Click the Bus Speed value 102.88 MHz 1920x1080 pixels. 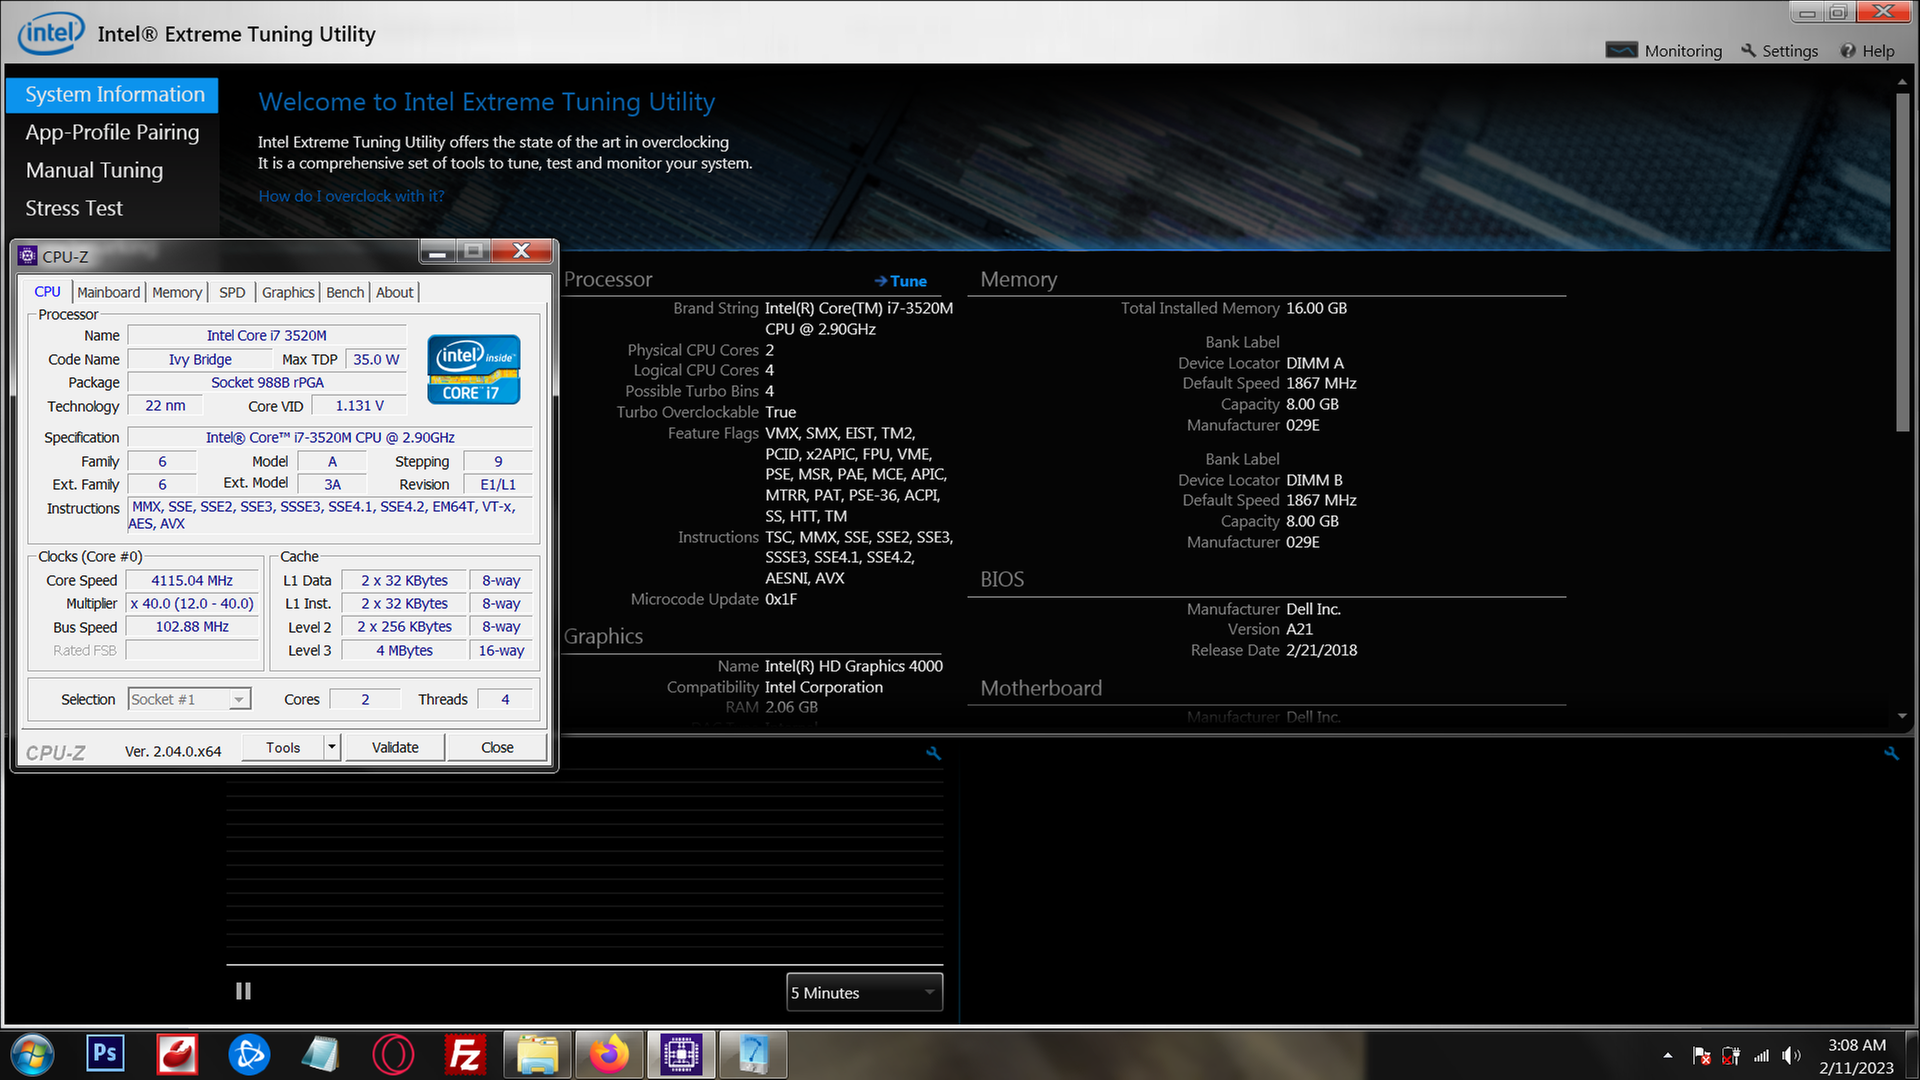(192, 627)
